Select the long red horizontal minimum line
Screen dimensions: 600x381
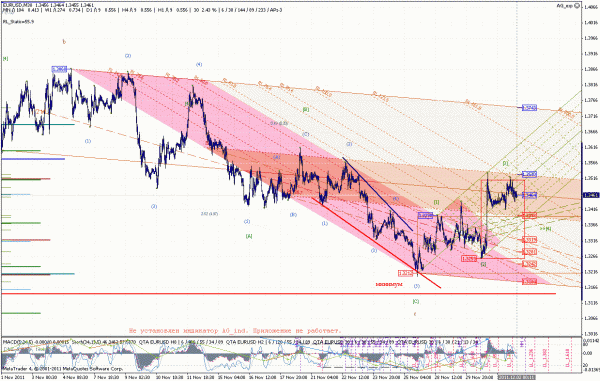pos(279,294)
